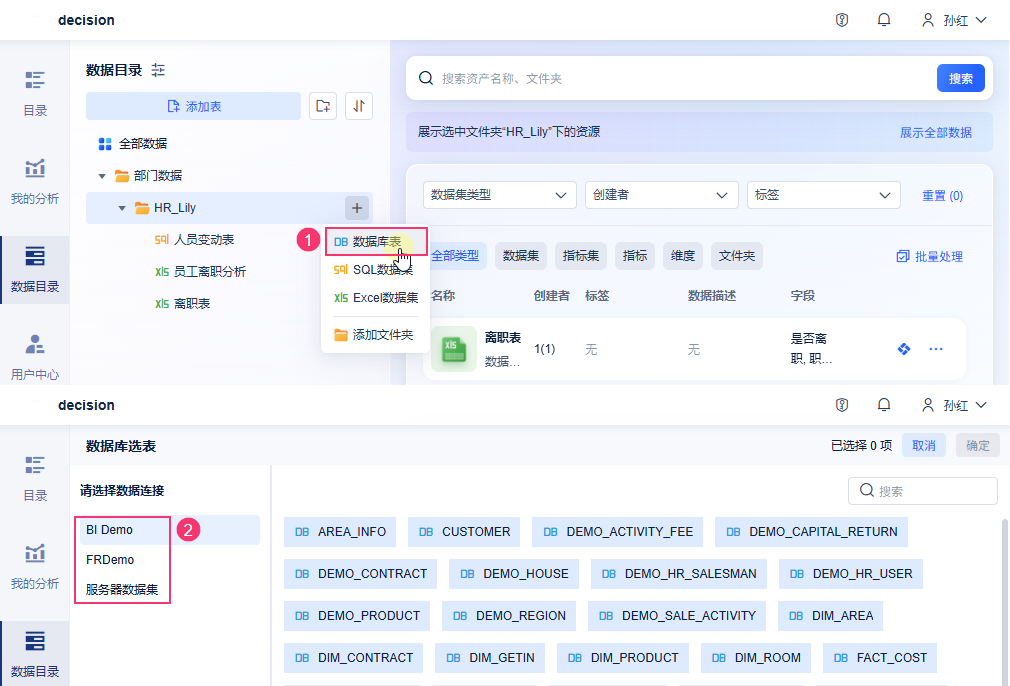
Task: Click the search assets input field
Action: click(x=680, y=78)
